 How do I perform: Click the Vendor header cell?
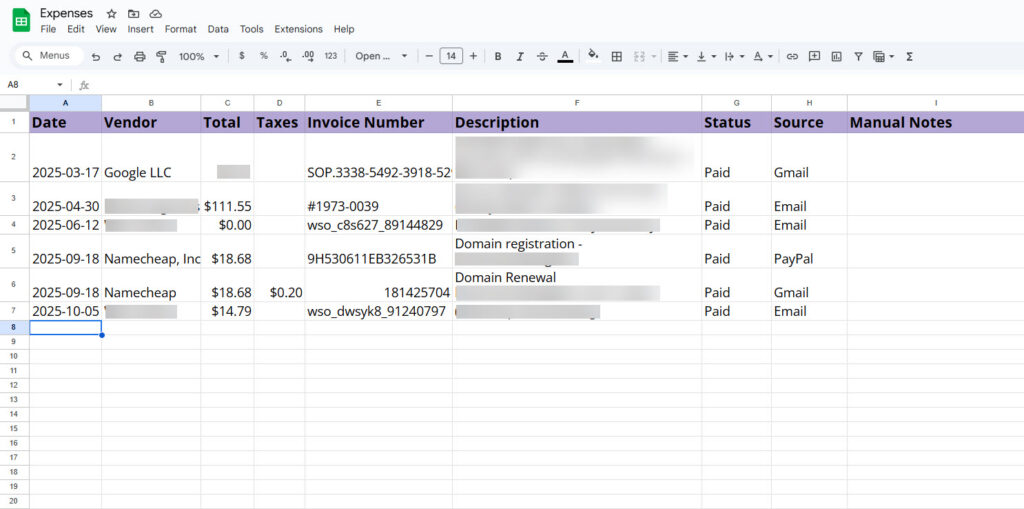click(x=151, y=122)
